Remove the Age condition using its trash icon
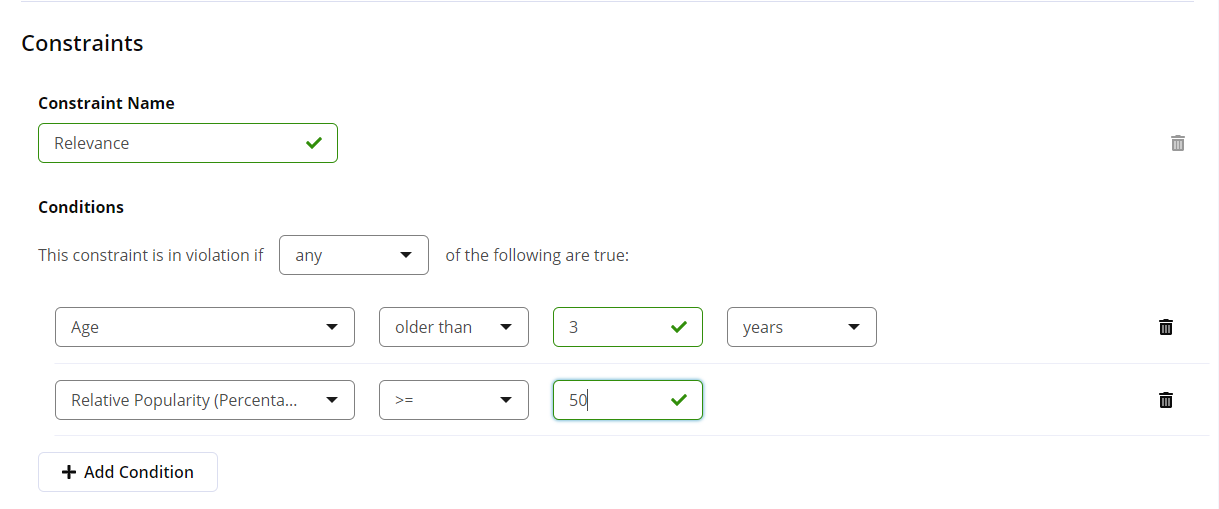Image resolution: width=1219 pixels, height=509 pixels. click(x=1165, y=327)
